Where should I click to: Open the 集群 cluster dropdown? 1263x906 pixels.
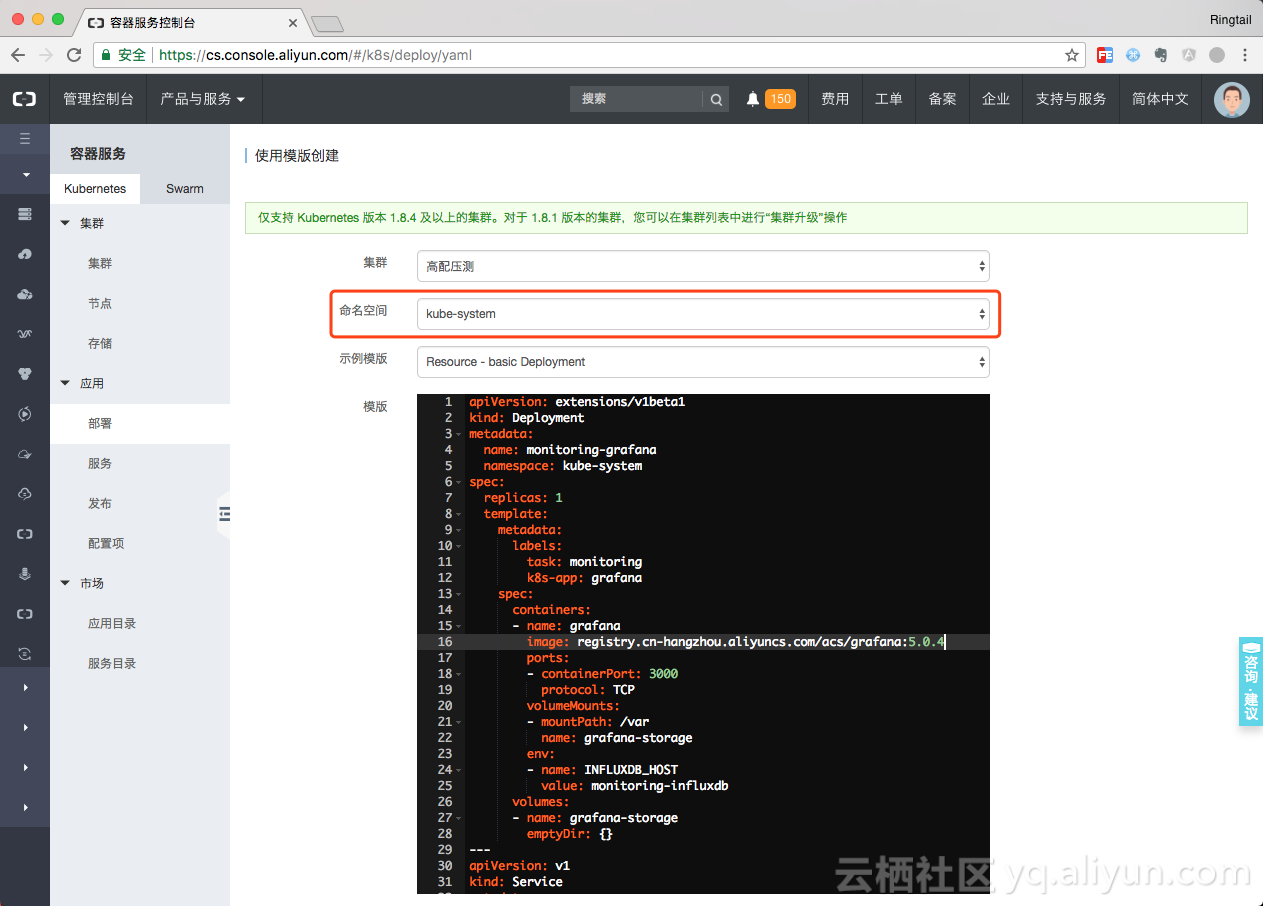pos(703,266)
